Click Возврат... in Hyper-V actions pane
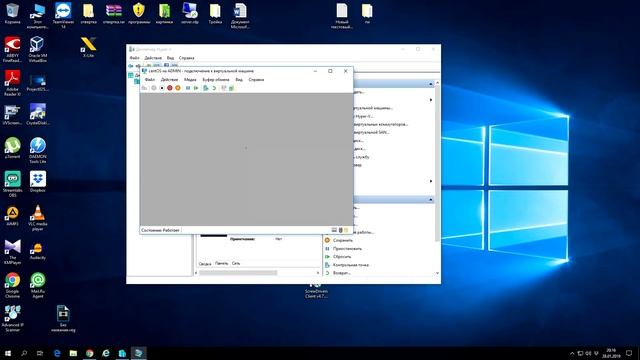This screenshot has width=640, height=360. [x=342, y=273]
